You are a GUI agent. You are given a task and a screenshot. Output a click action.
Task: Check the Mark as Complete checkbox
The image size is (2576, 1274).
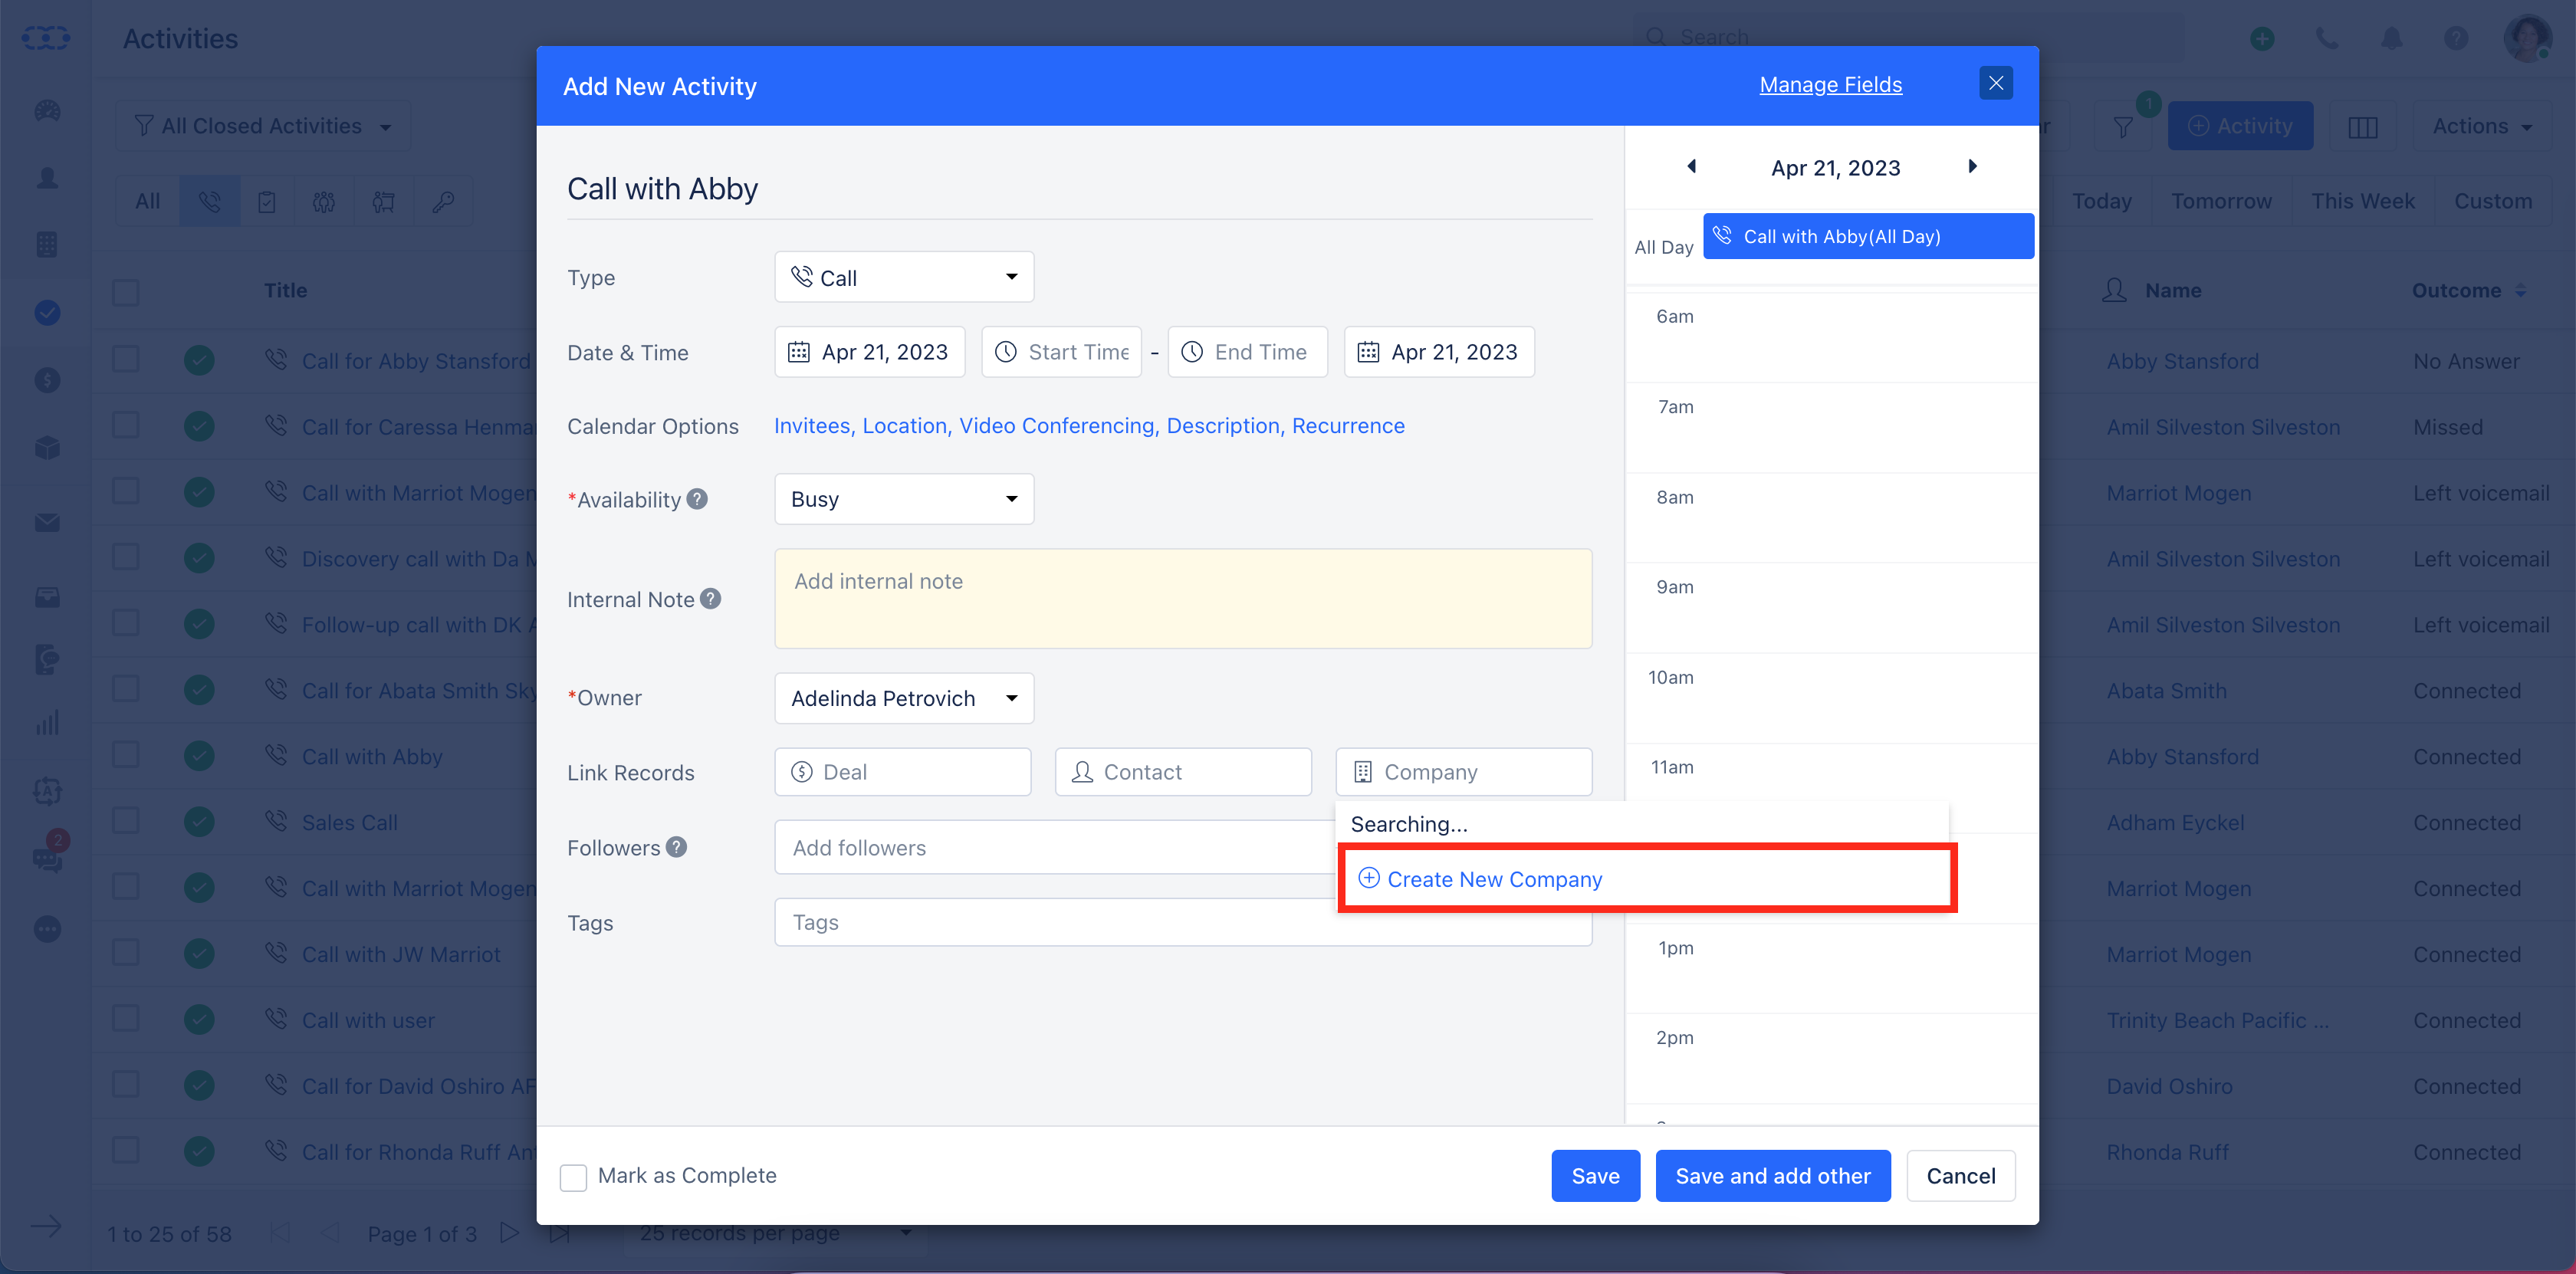click(x=573, y=1177)
